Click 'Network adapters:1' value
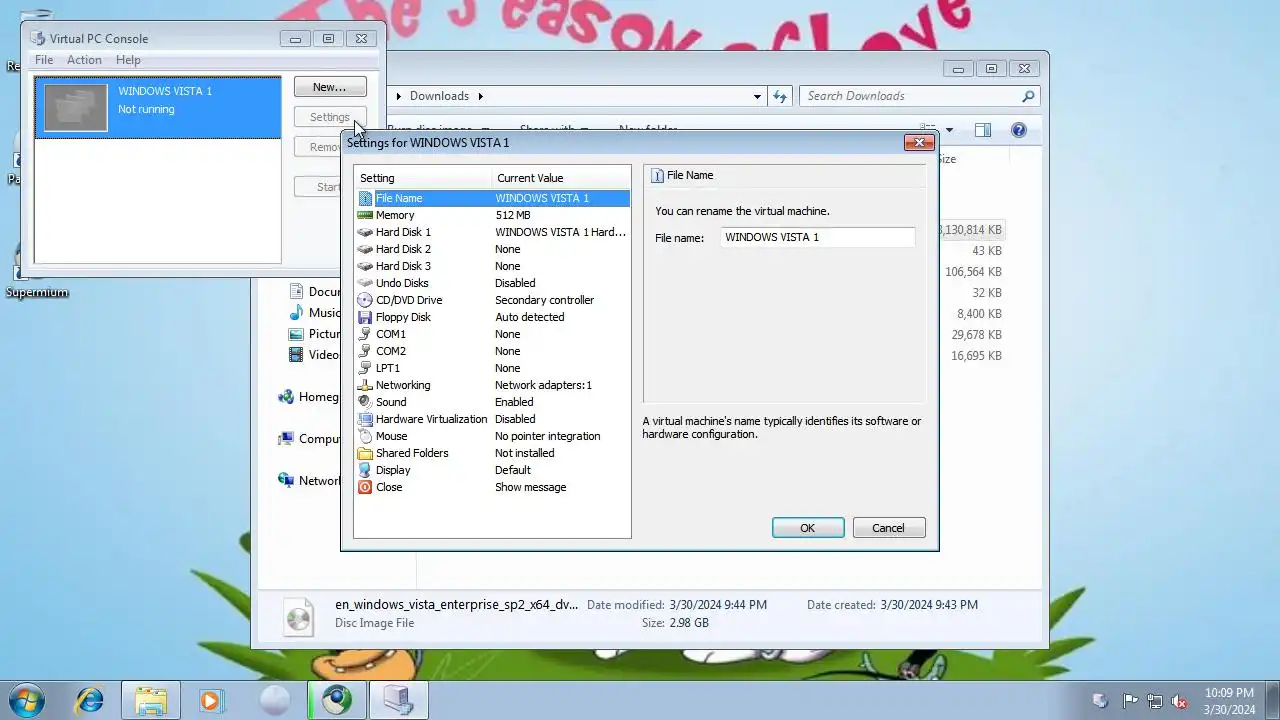The image size is (1280, 720). pyautogui.click(x=543, y=385)
